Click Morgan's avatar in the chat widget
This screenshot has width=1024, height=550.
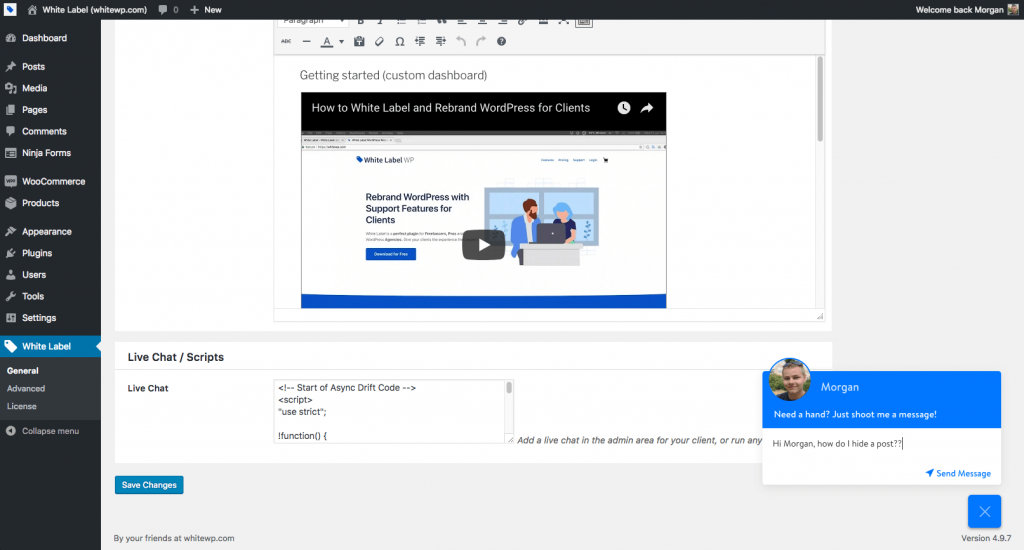[790, 380]
